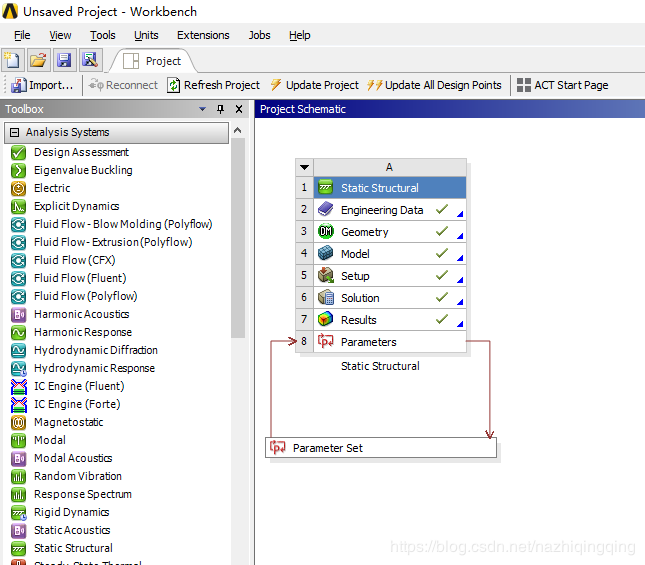
Task: Open the Extensions menu
Action: [203, 35]
